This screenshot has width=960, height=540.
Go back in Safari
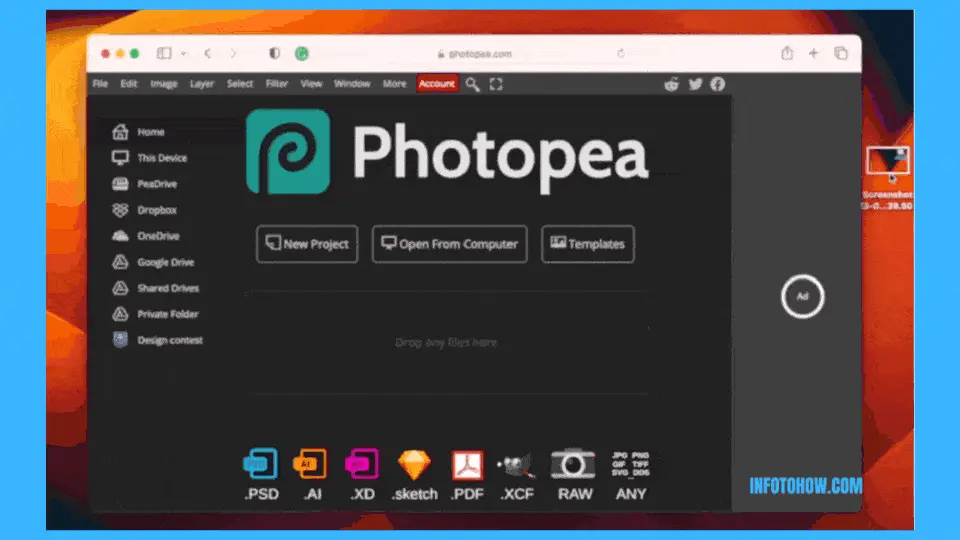tap(208, 53)
